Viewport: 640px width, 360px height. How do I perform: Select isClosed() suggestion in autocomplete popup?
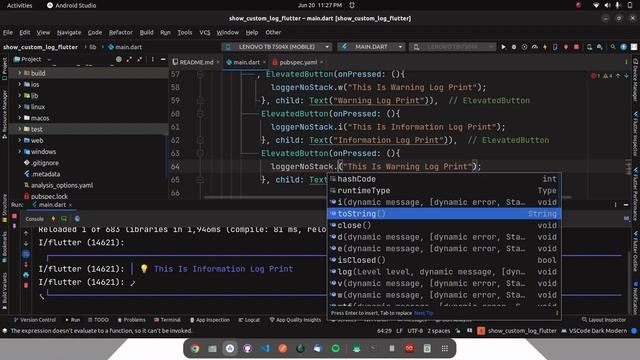[444, 260]
